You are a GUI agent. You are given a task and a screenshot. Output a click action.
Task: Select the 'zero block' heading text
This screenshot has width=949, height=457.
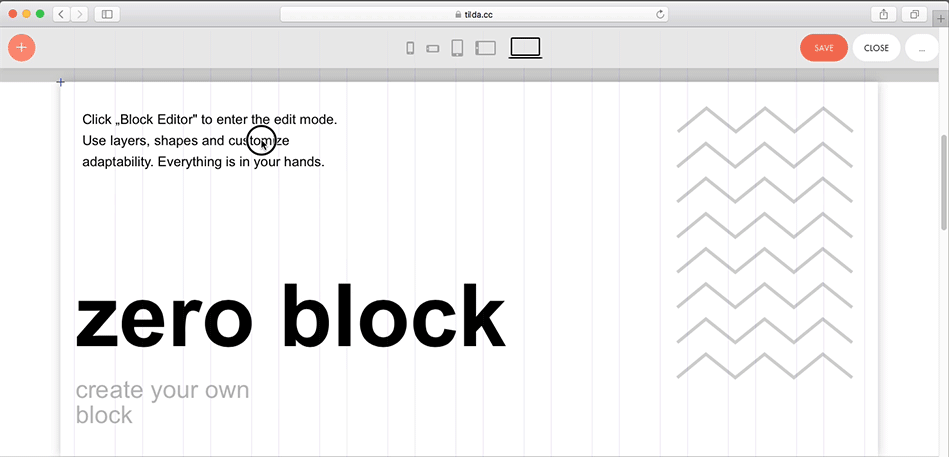[290, 316]
